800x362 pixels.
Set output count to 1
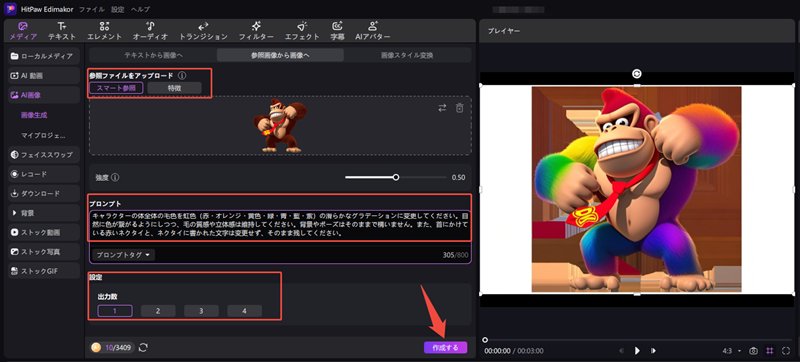[x=115, y=311]
